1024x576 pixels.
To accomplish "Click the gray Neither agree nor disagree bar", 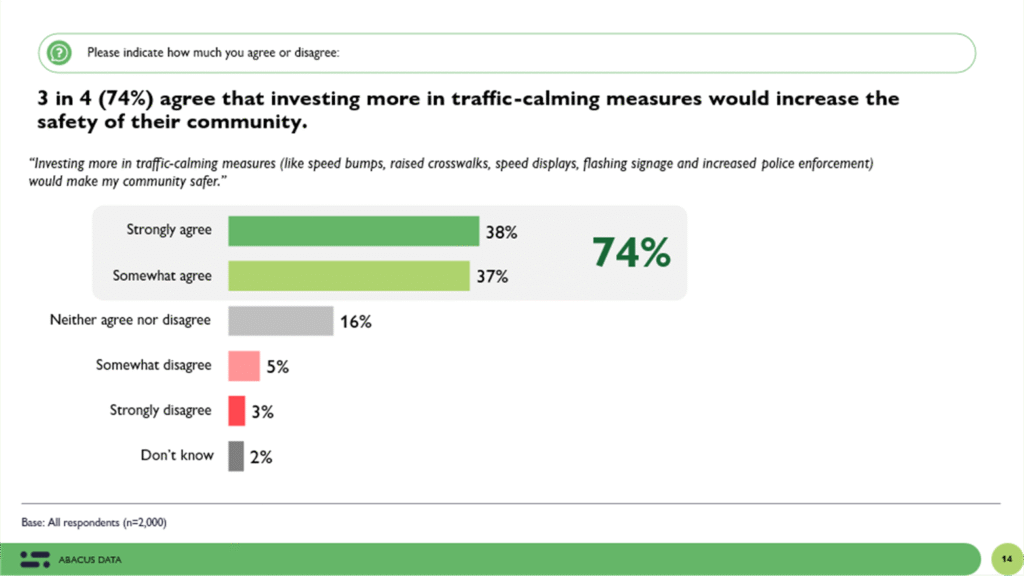I will 280,321.
